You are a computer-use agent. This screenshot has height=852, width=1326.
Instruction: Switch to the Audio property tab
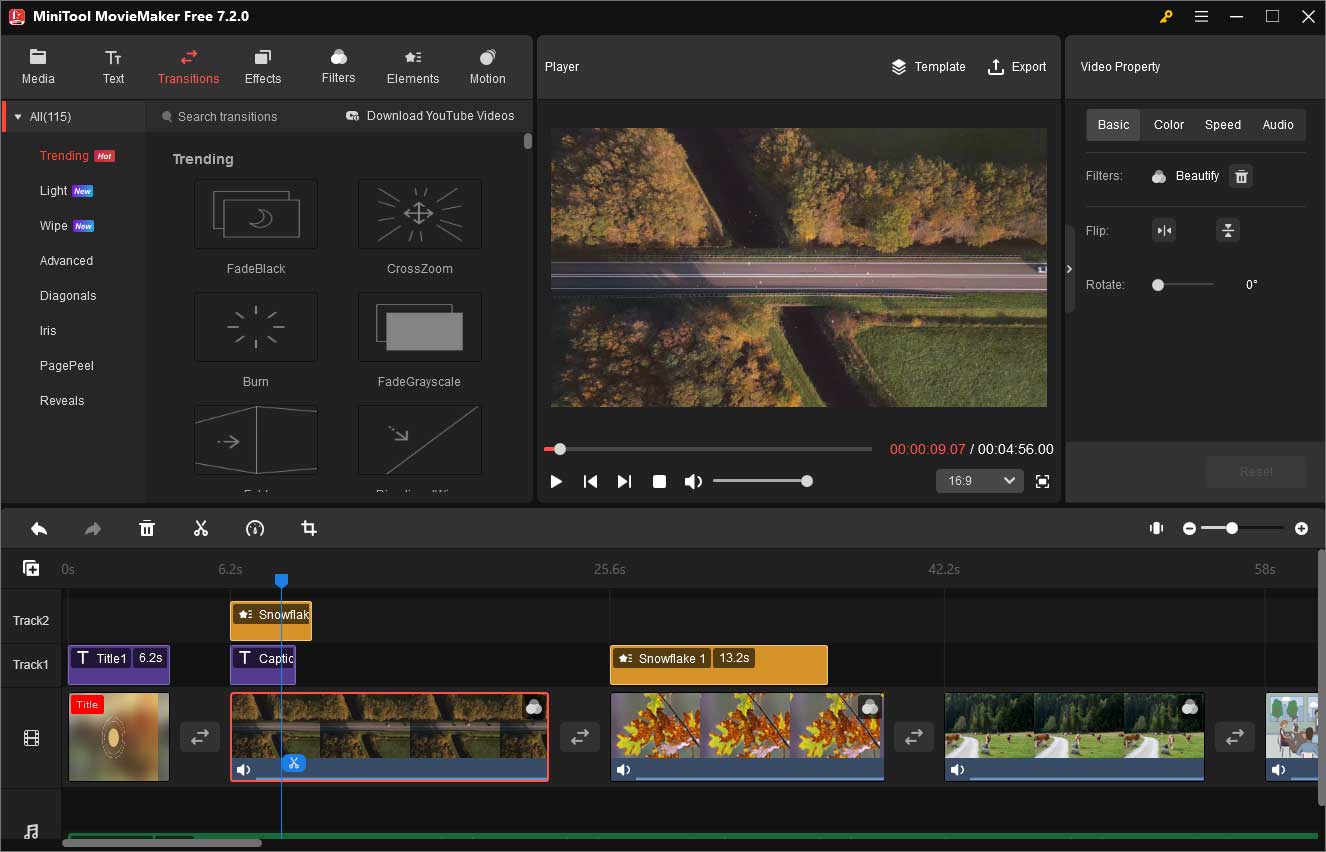click(1277, 125)
